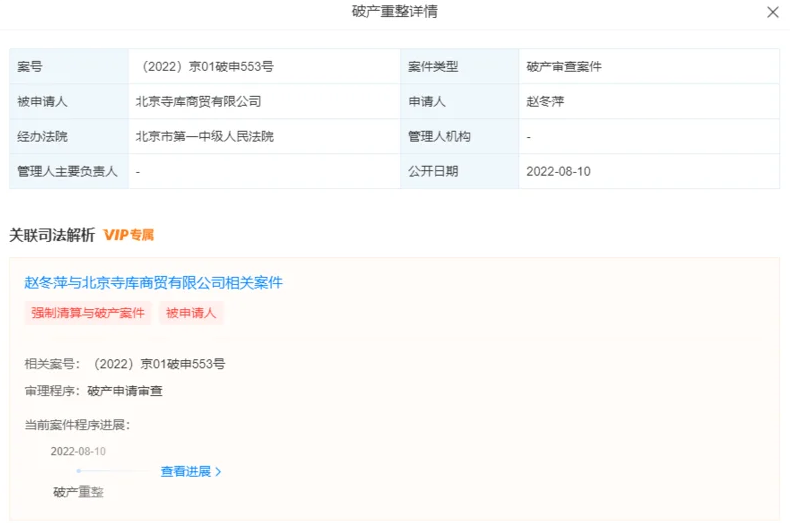Click the 管理人机构 label cell

click(x=439, y=136)
